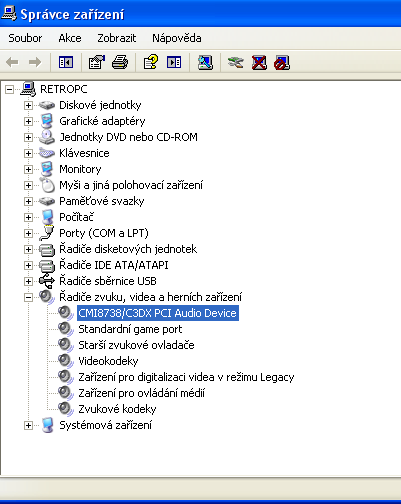
Task: Click the speaker icon beside Standardní game port
Action: [x=66, y=329]
